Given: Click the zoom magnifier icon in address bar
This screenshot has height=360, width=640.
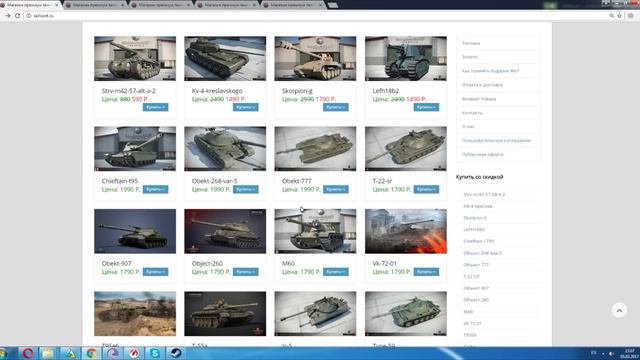Looking at the screenshot, I should (611, 16).
